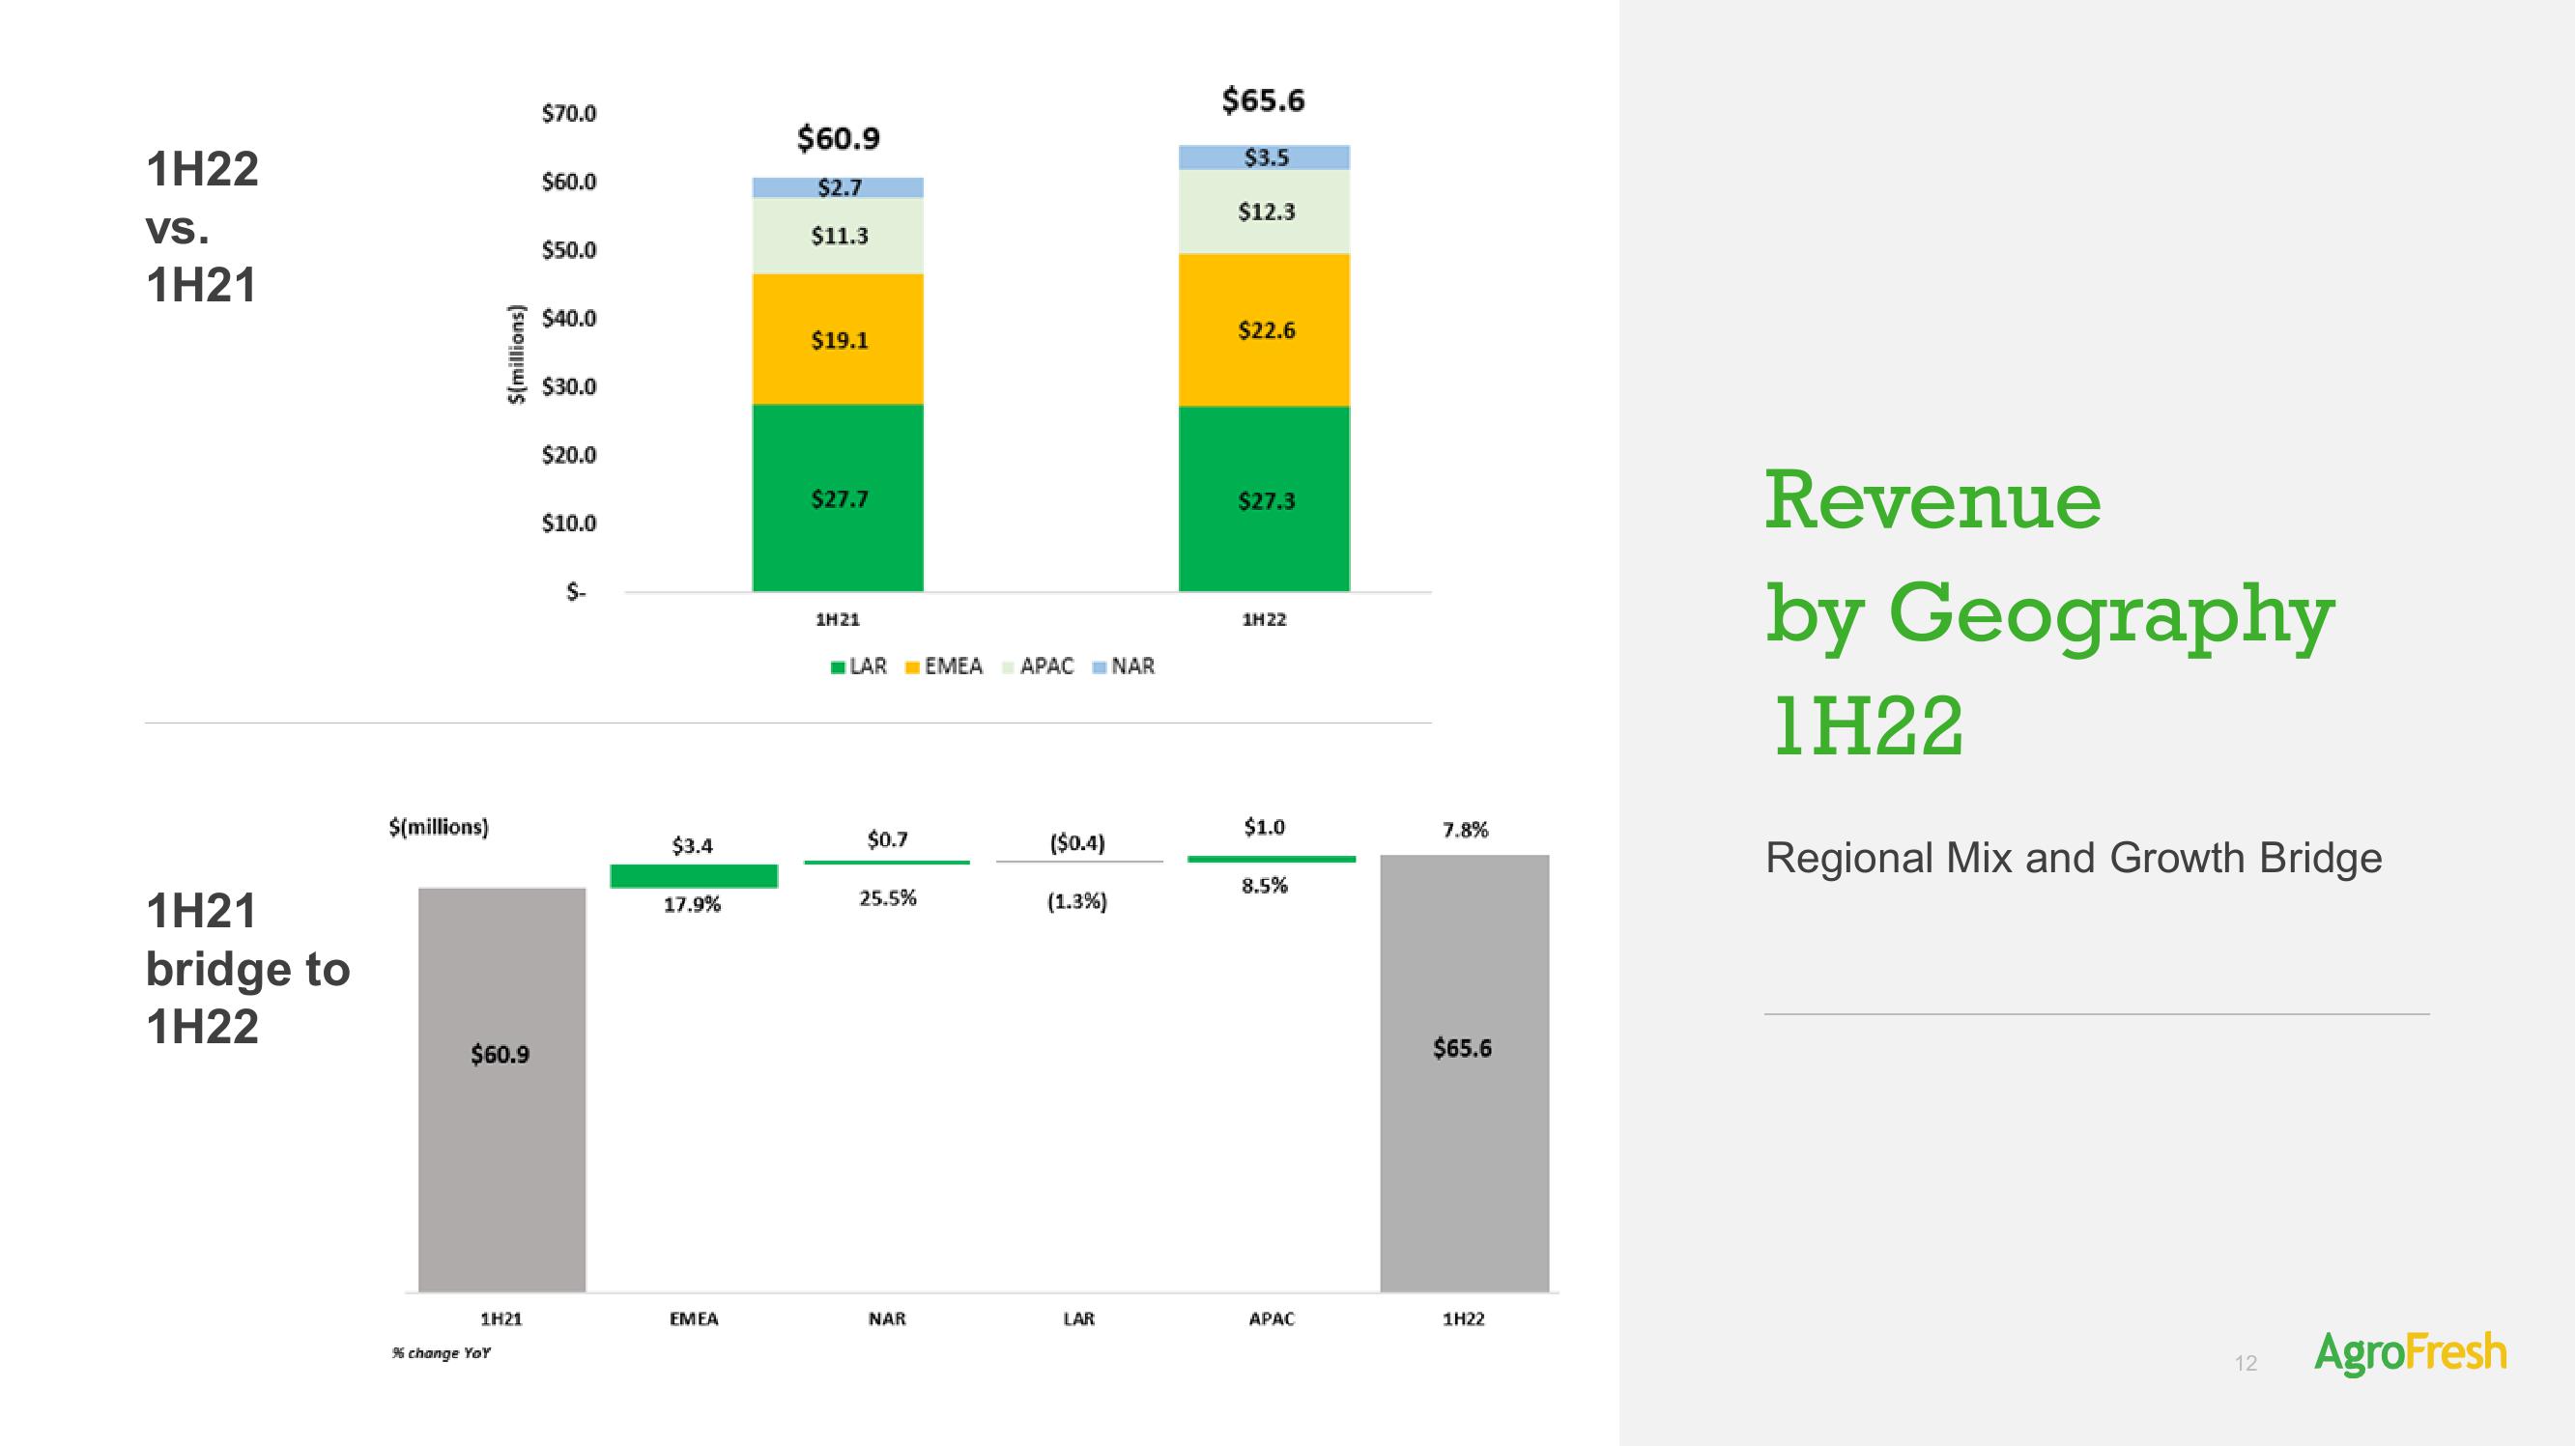Click the $20.0 y-axis label

(x=568, y=455)
